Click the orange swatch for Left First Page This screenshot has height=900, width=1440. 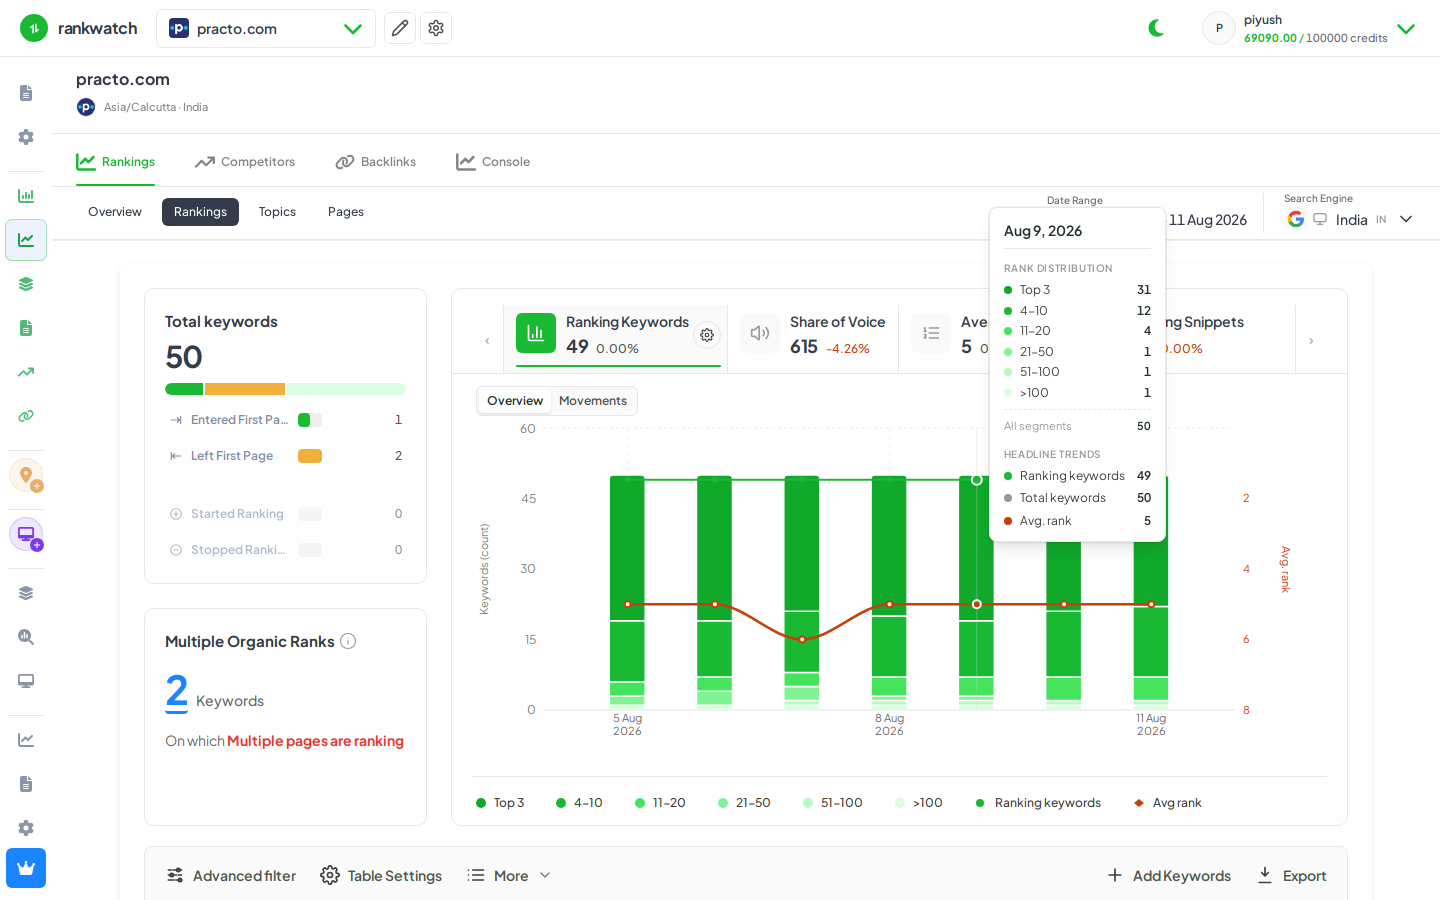(x=310, y=456)
